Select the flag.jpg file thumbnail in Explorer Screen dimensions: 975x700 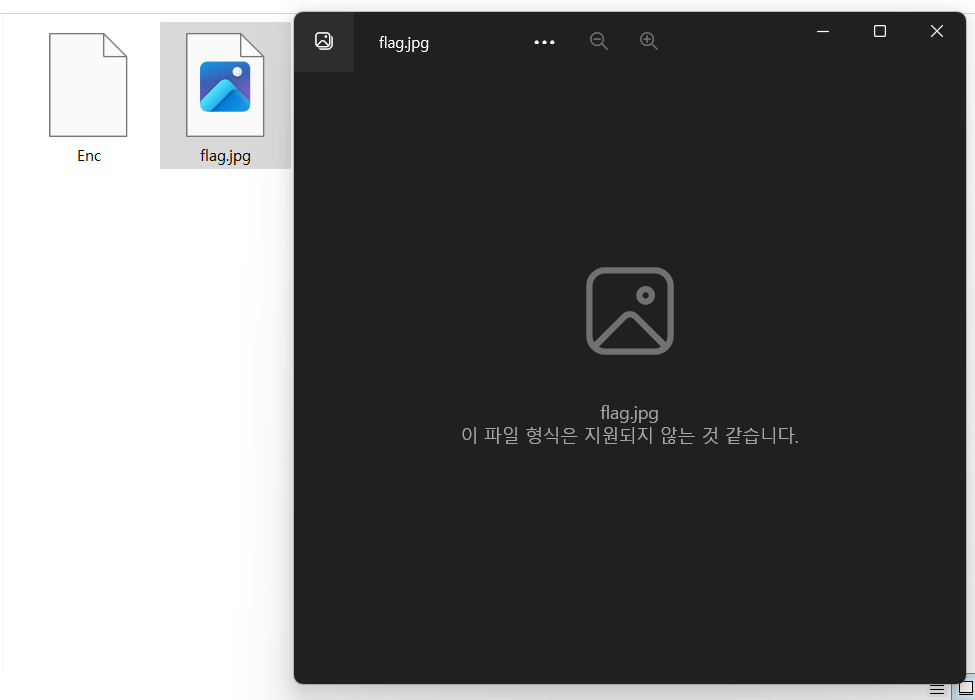click(225, 85)
